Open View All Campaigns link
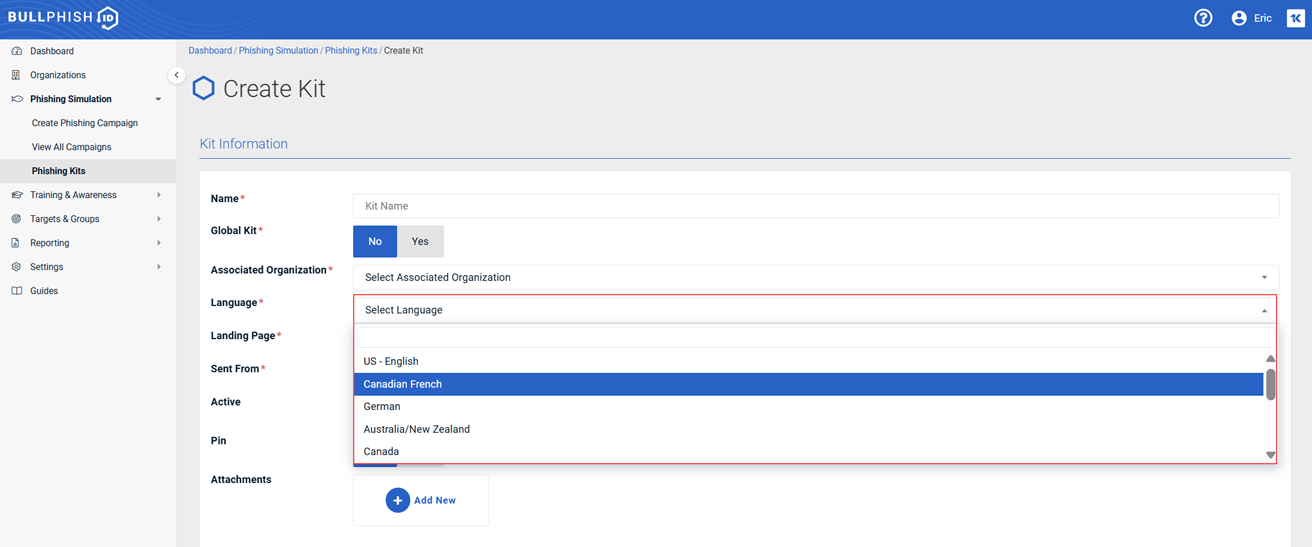1312x547 pixels. pyautogui.click(x=71, y=147)
